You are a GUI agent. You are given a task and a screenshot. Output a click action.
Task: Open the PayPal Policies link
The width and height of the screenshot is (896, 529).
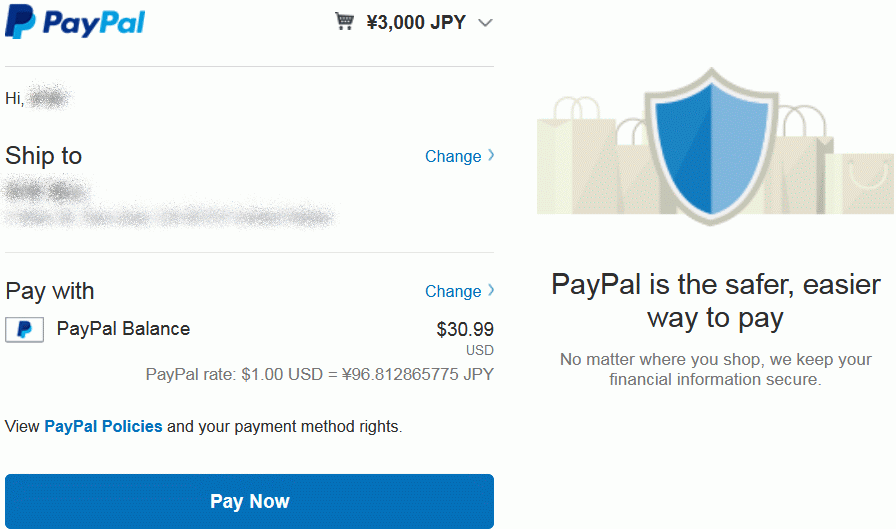pyautogui.click(x=103, y=426)
